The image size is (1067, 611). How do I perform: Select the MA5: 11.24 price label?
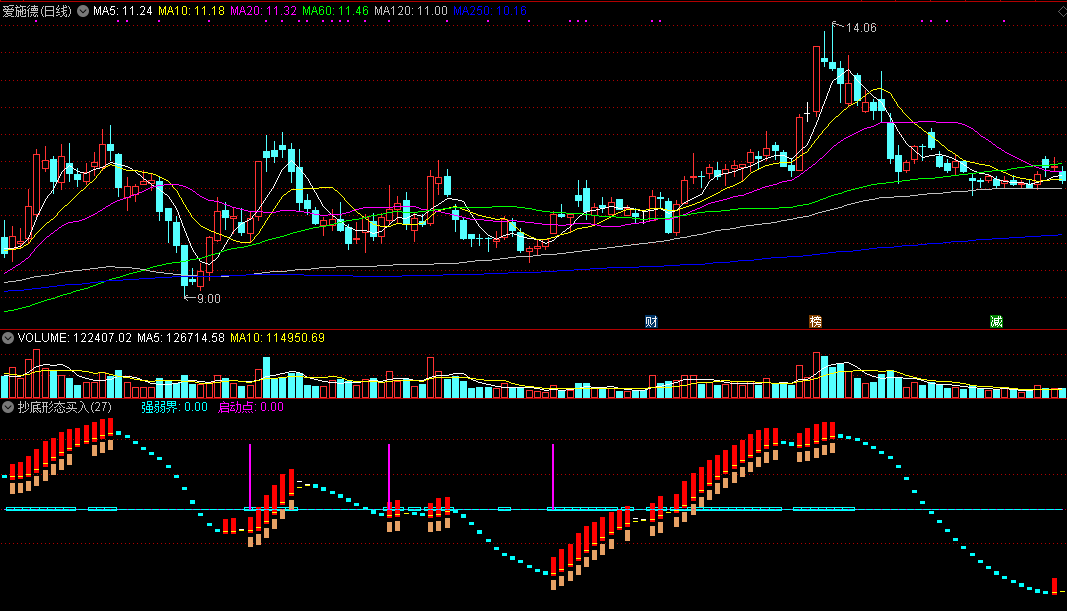pyautogui.click(x=122, y=11)
